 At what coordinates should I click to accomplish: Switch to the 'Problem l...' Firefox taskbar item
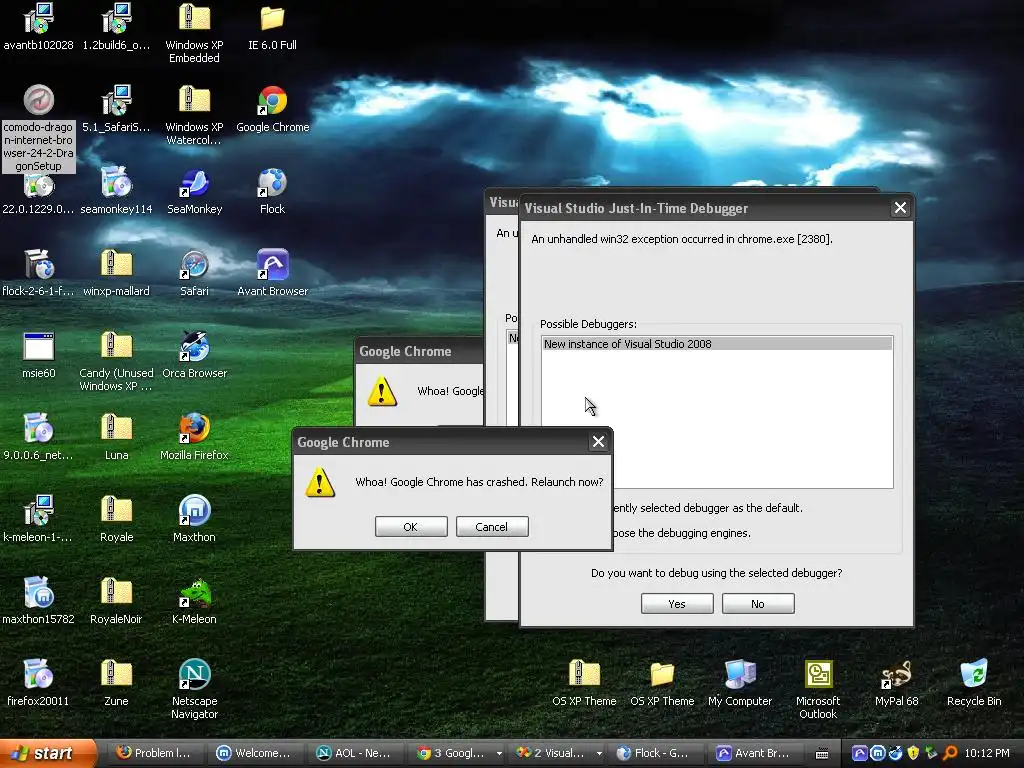point(155,753)
